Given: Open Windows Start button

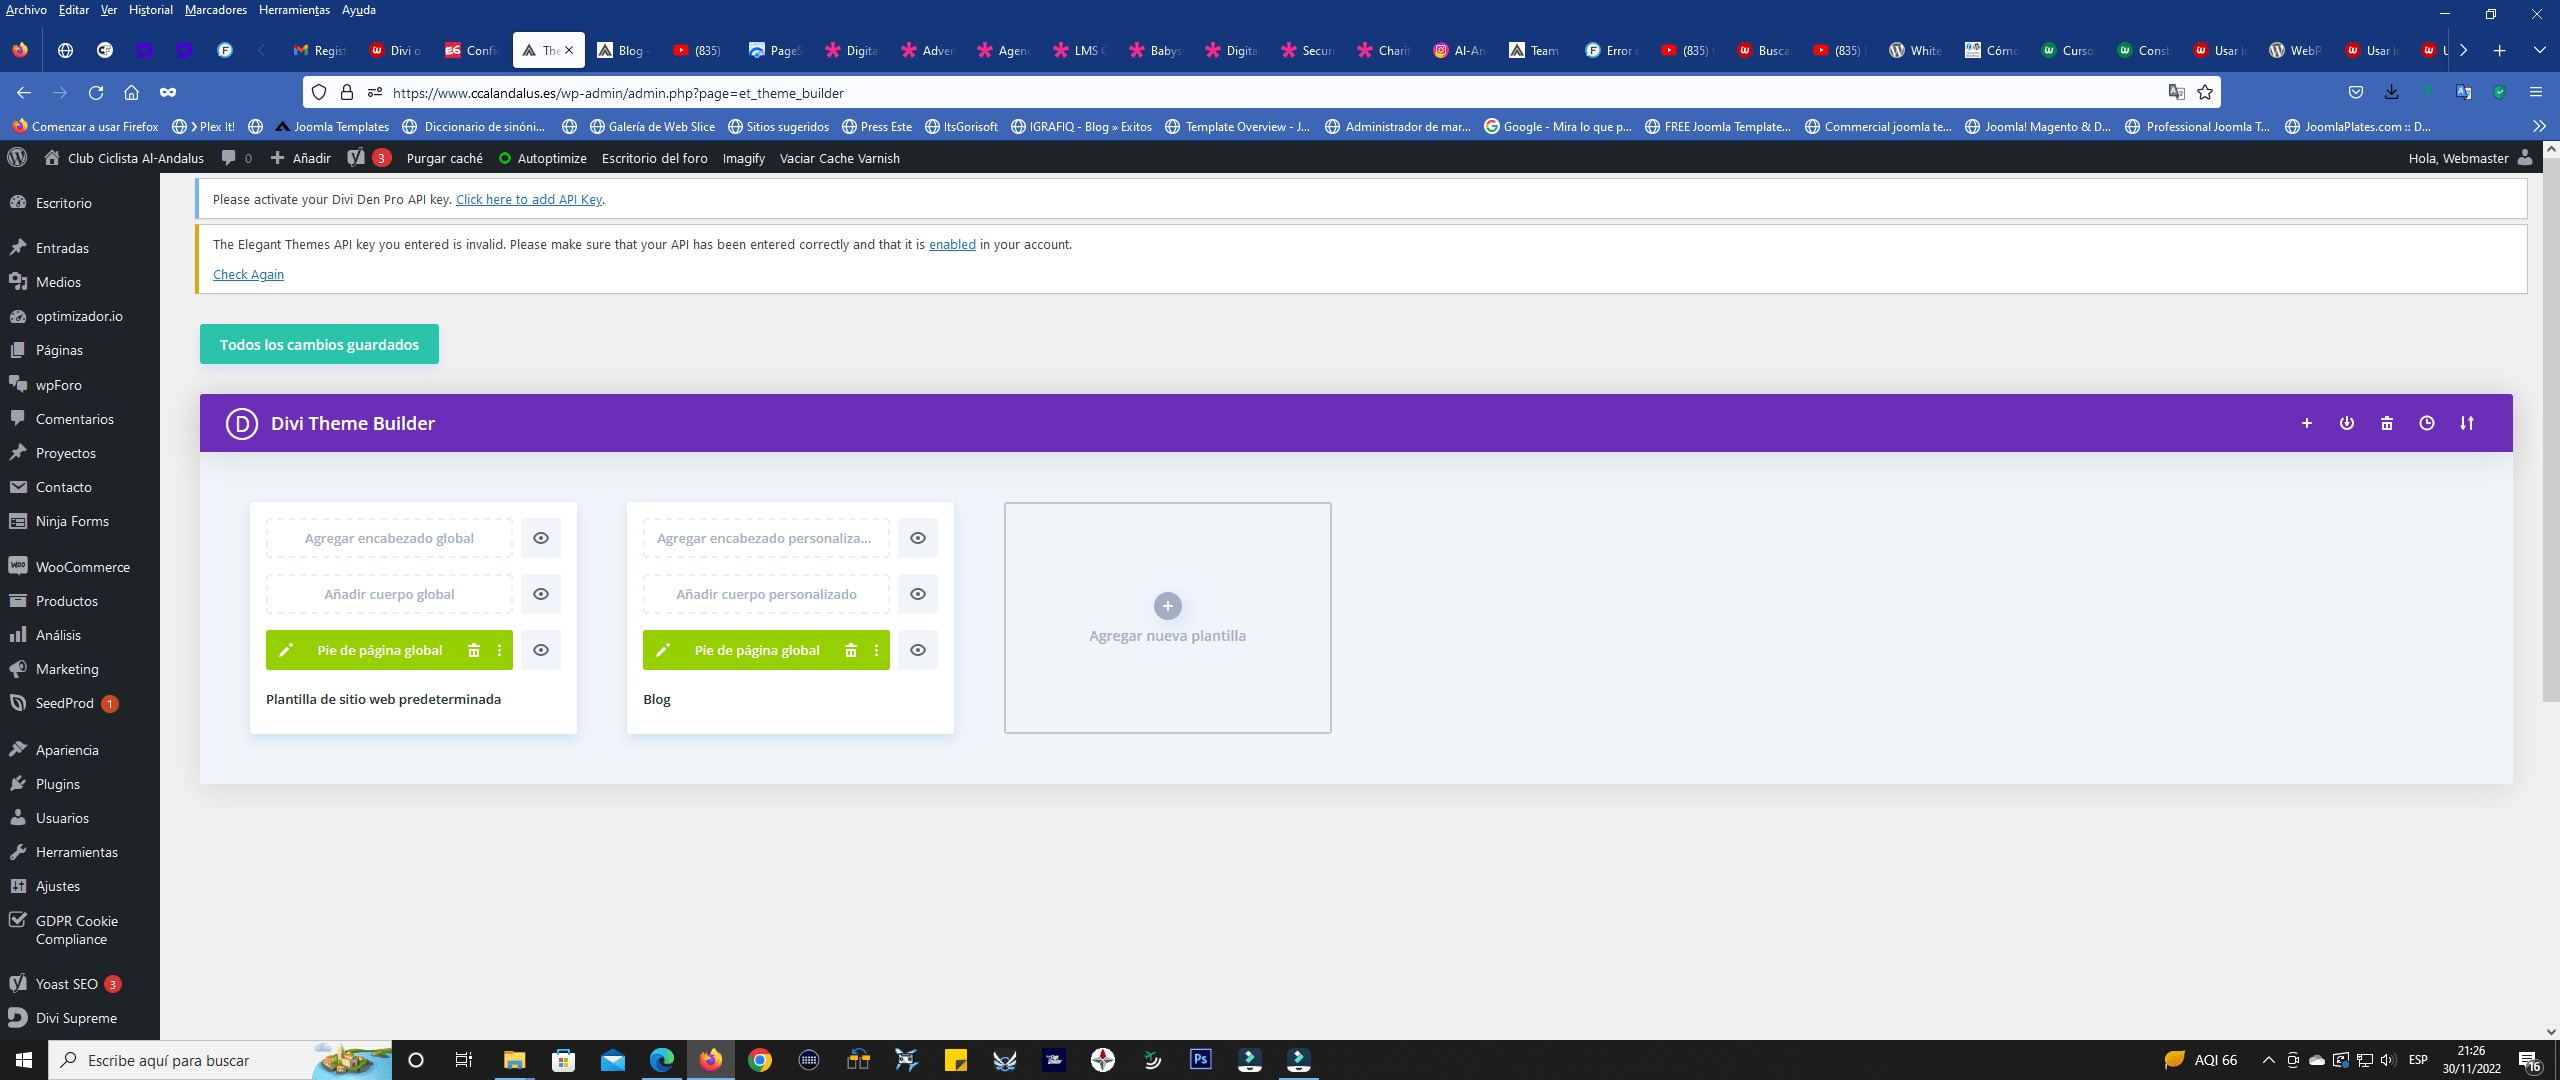Looking at the screenshot, I should point(24,1060).
